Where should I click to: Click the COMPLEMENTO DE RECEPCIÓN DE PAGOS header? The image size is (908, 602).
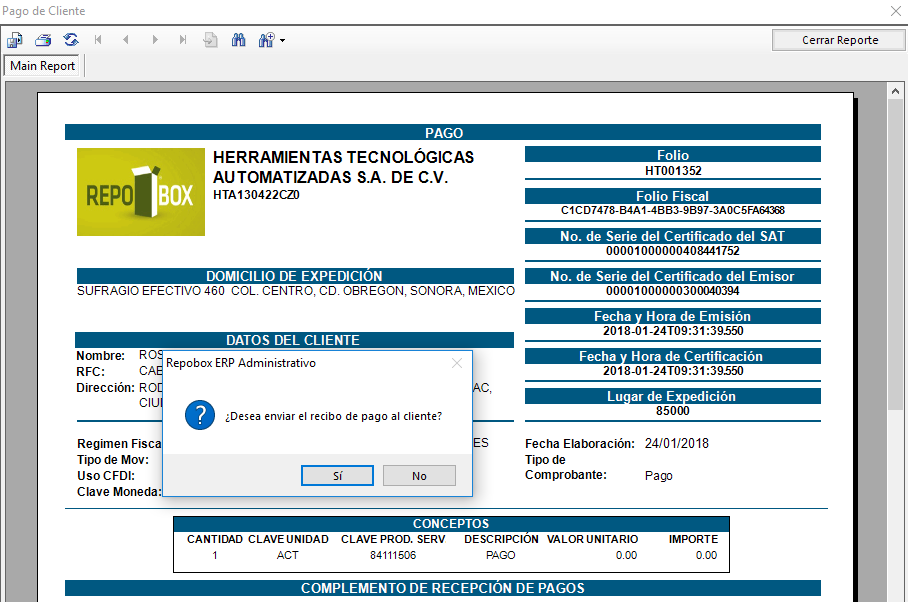point(443,588)
